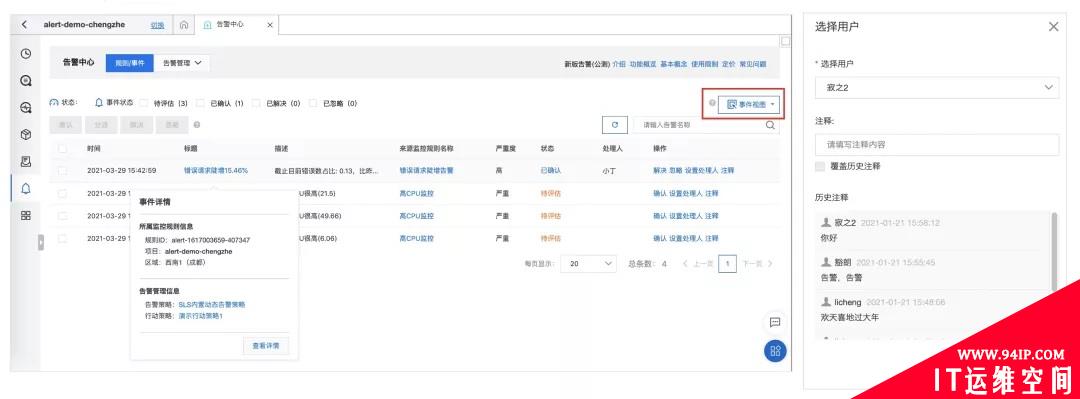Click the 事件状态 bell icon
The width and height of the screenshot is (1080, 399).
98,103
